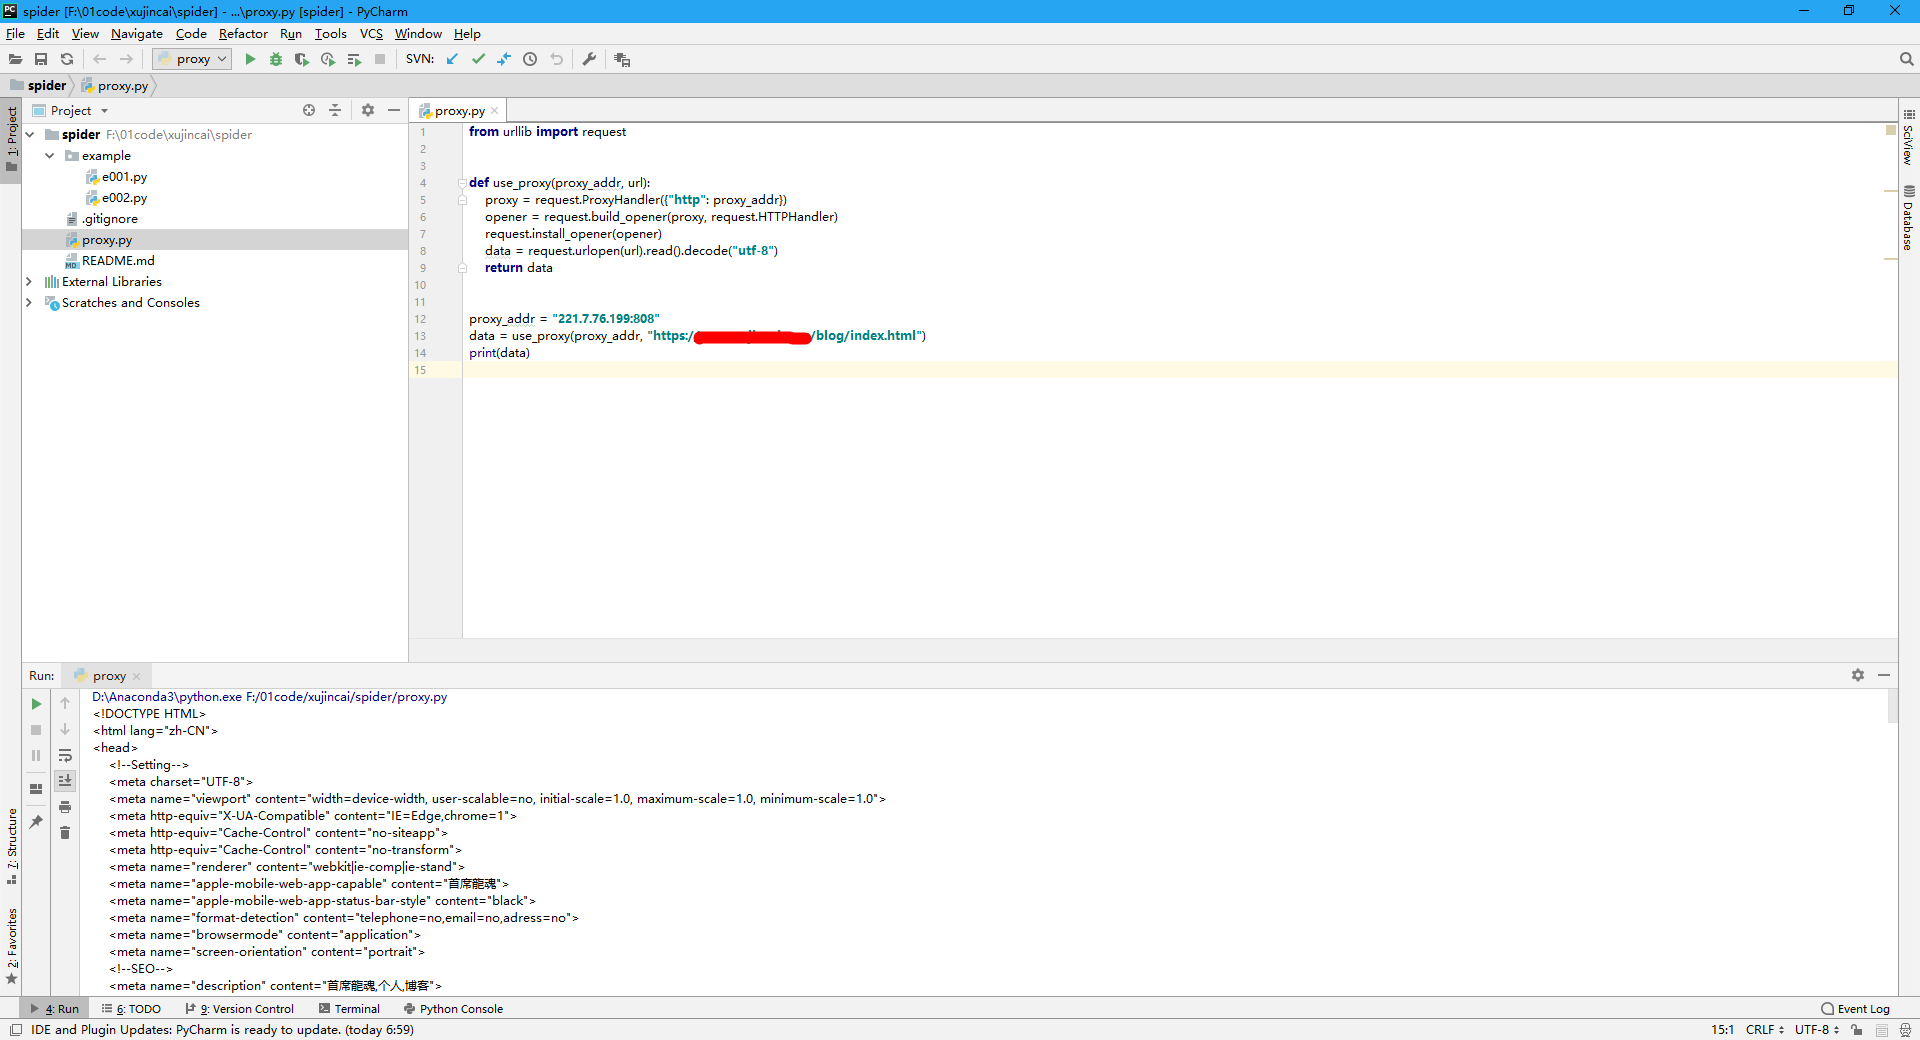Click the Project Structure icon in the toolbar
The image size is (1920, 1040).
[622, 59]
